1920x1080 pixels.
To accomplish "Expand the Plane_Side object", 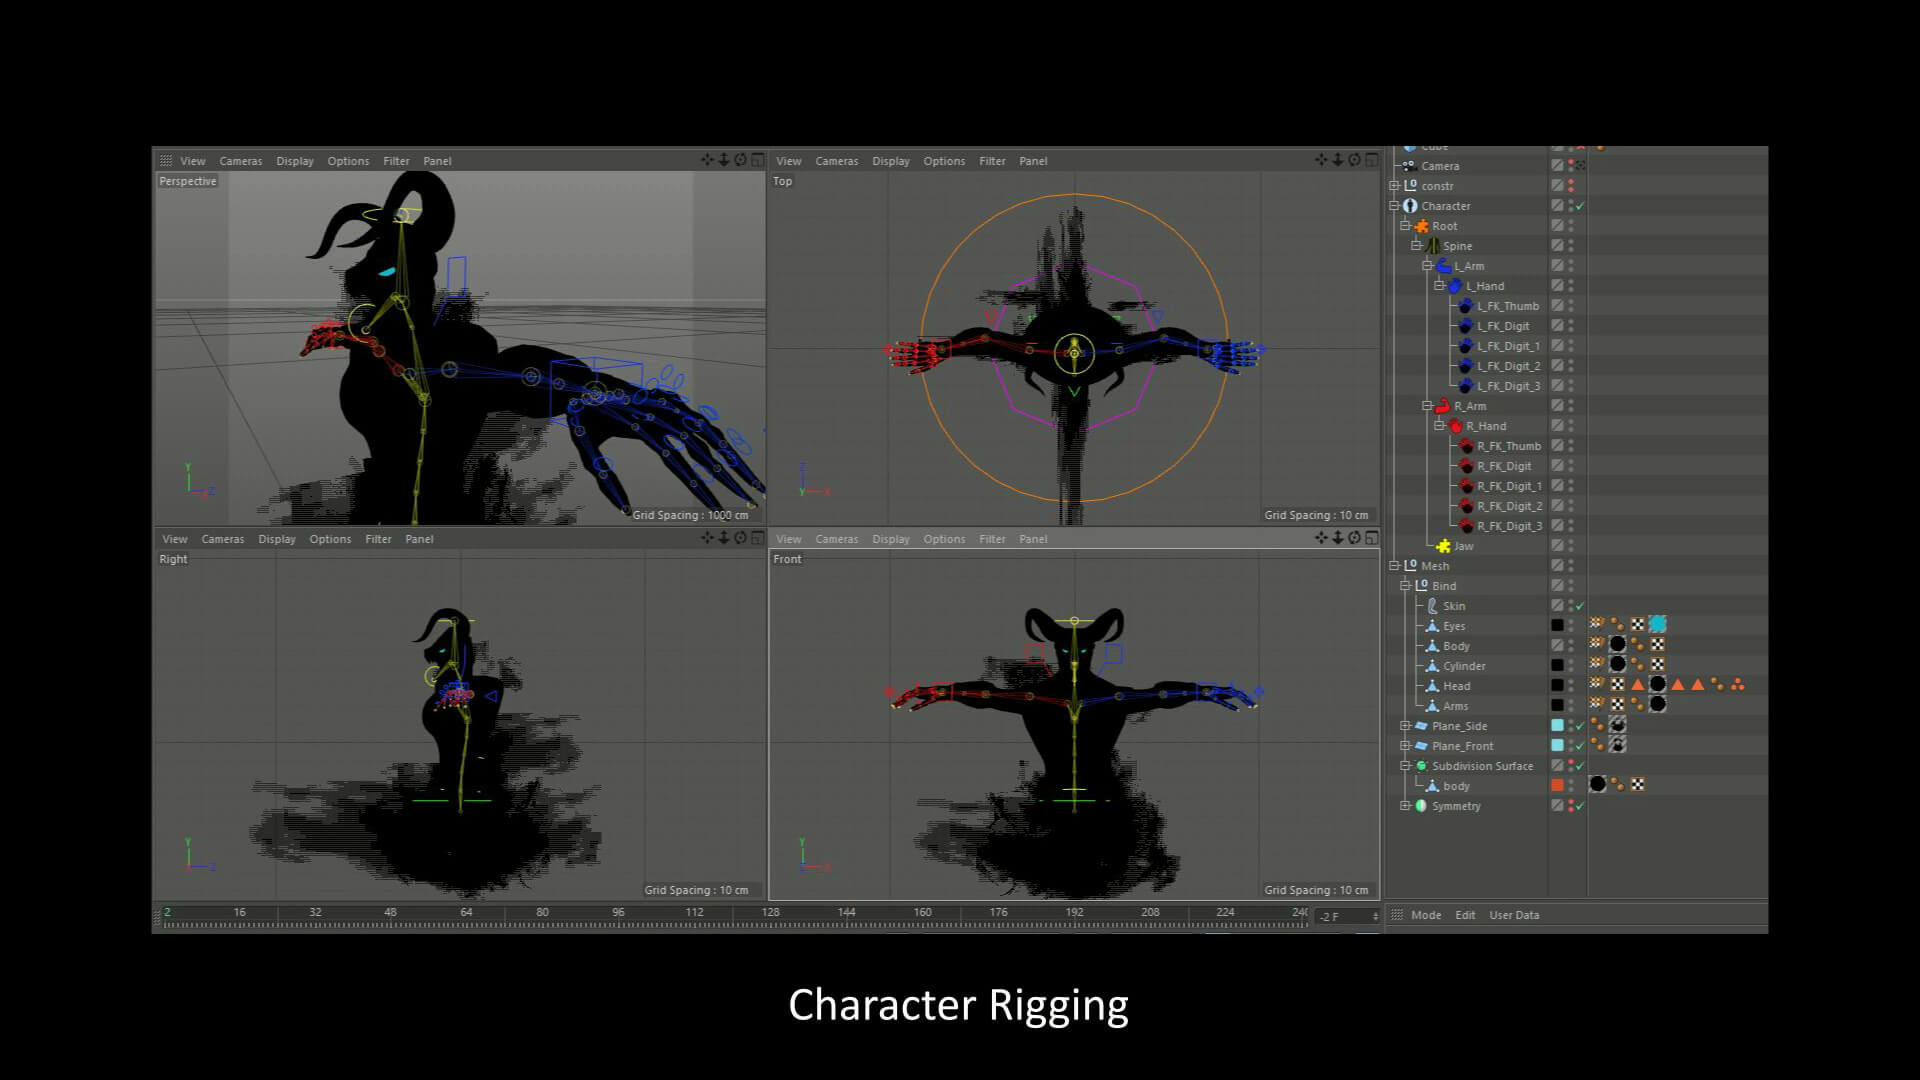I will (x=1405, y=726).
